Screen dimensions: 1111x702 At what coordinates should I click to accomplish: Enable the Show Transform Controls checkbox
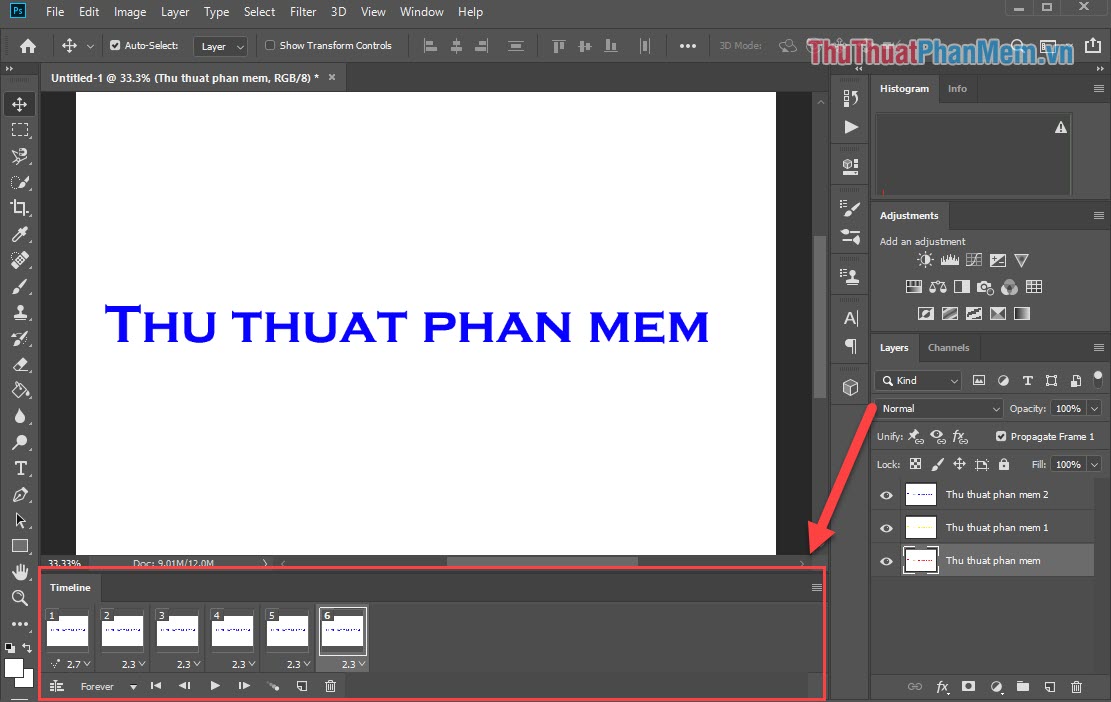[269, 45]
